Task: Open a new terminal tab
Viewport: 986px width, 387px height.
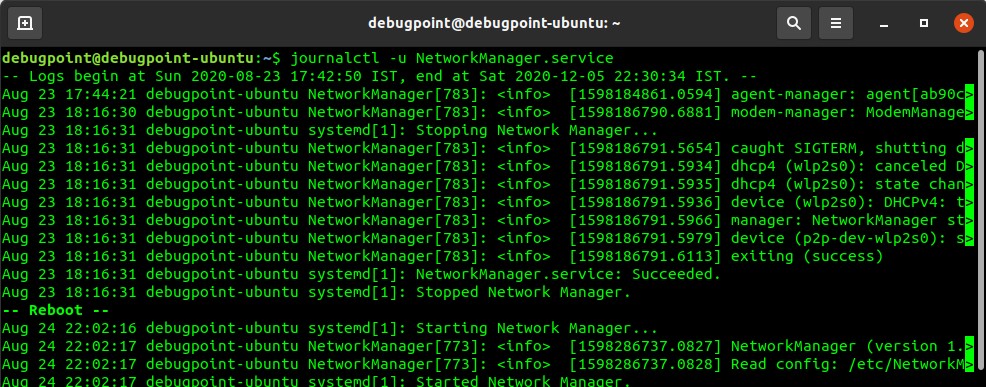Action: tap(25, 23)
